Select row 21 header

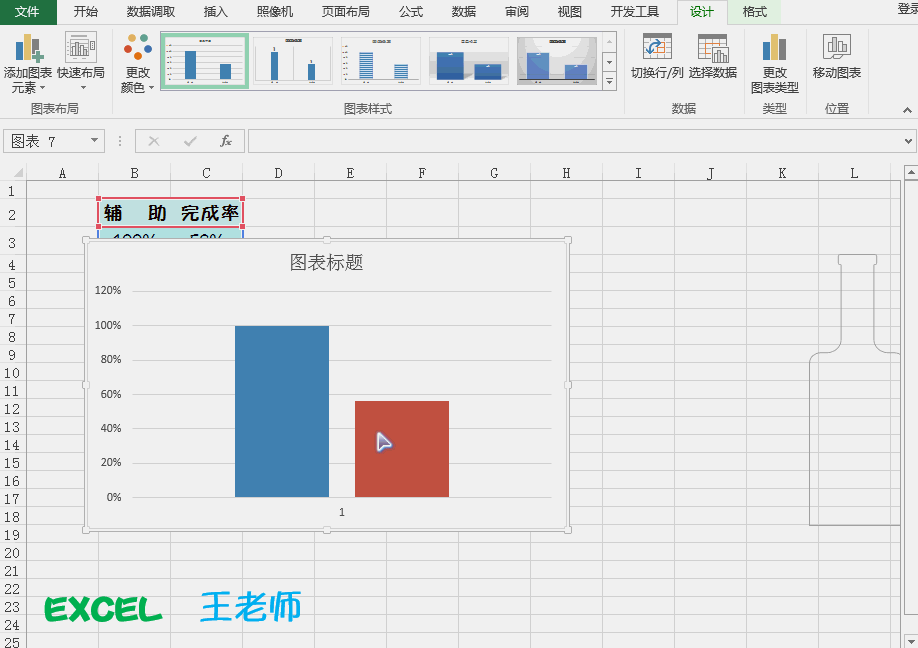12,571
